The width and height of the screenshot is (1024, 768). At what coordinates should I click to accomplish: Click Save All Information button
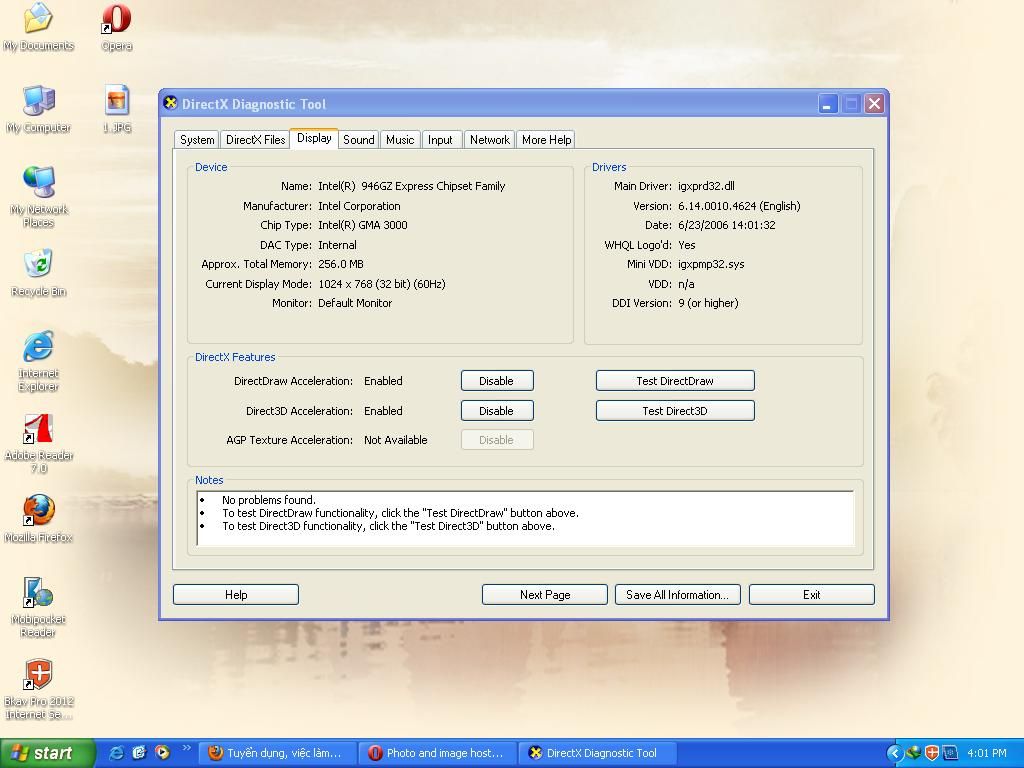coord(677,595)
